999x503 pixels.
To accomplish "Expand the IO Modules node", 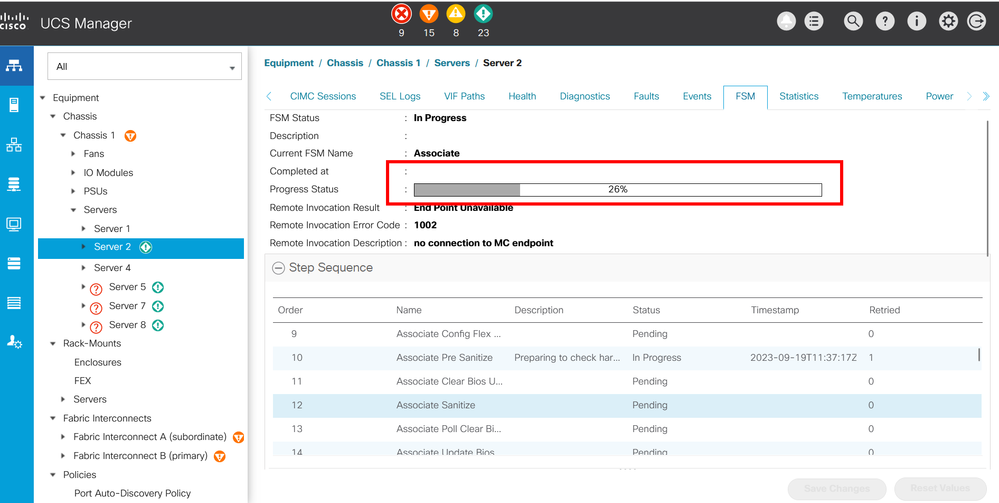I will 73,173.
